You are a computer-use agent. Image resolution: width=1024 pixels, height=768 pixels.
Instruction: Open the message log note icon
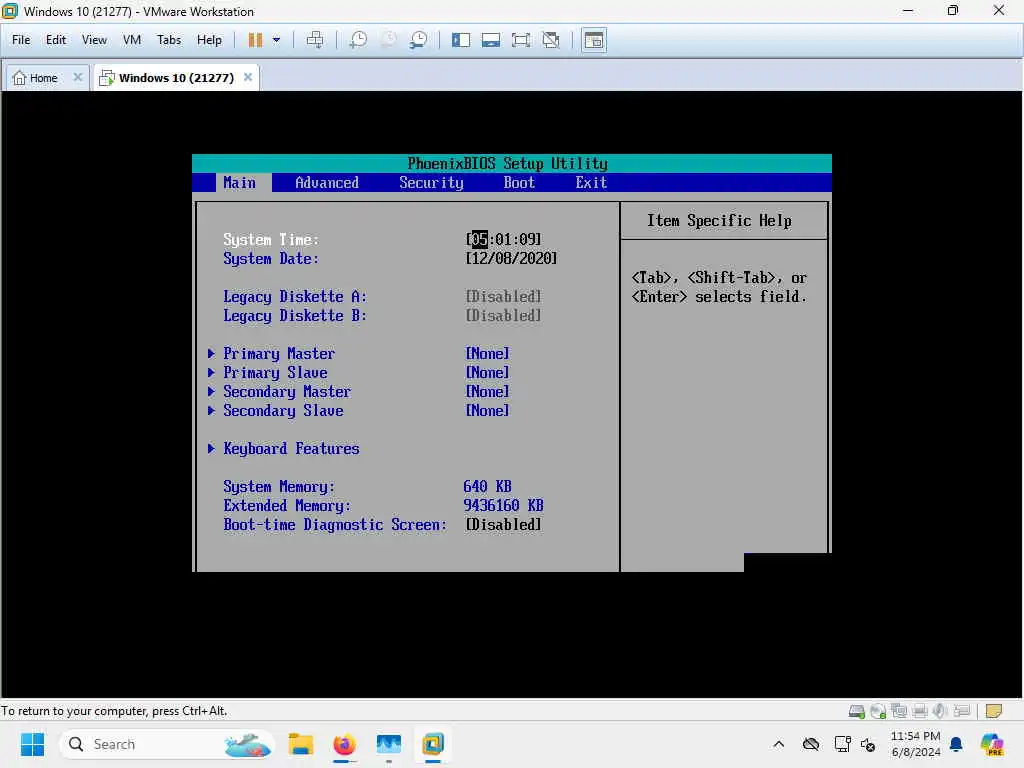click(993, 711)
